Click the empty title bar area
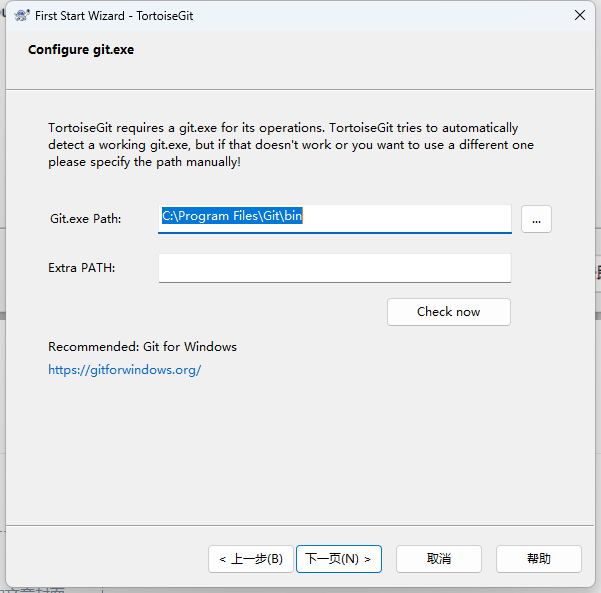 pyautogui.click(x=400, y=15)
